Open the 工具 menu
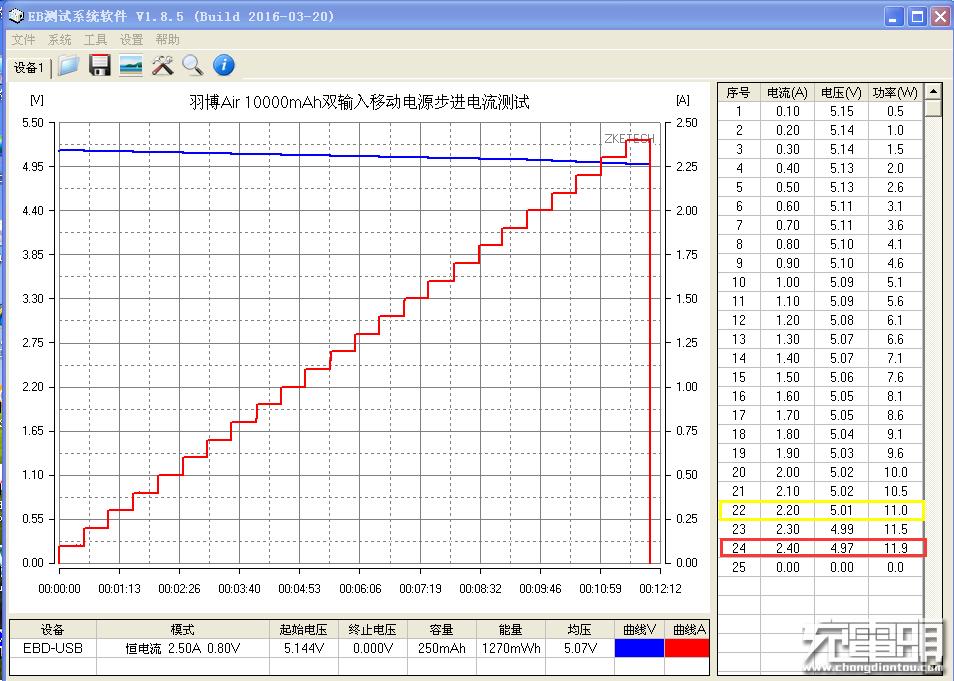This screenshot has width=954, height=681. (x=95, y=40)
